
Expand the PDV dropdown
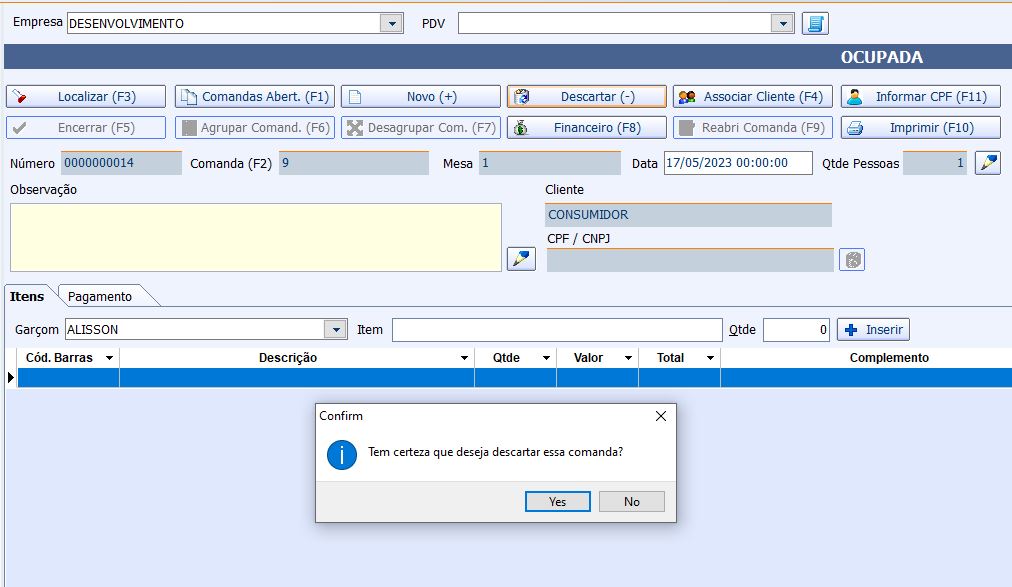tap(782, 23)
